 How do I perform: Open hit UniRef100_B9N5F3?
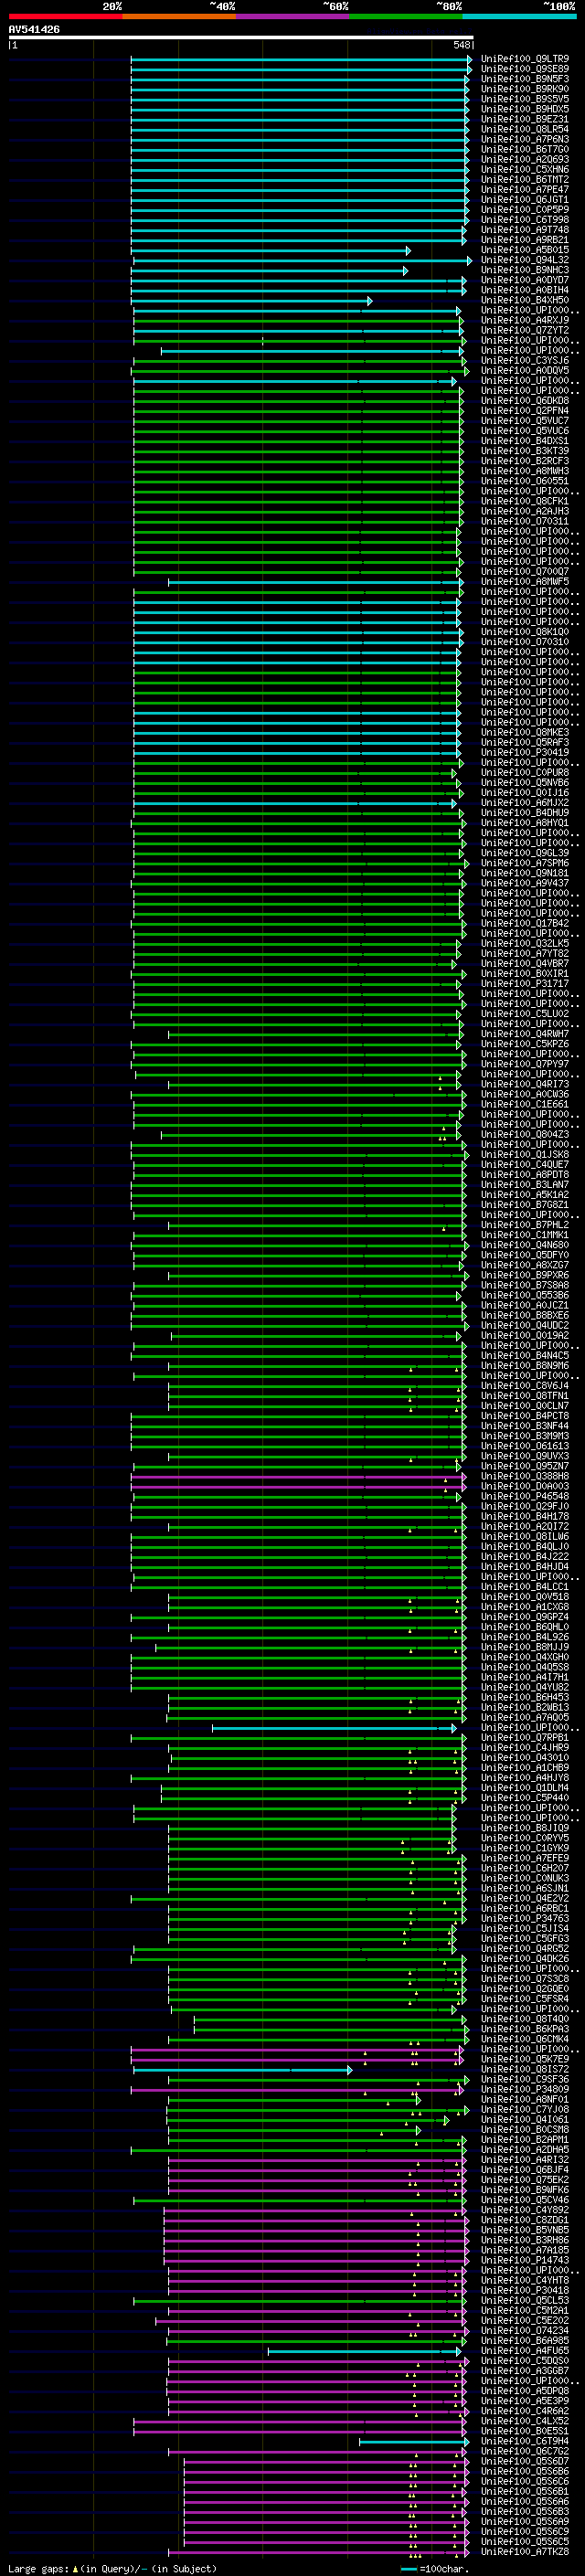point(524,79)
